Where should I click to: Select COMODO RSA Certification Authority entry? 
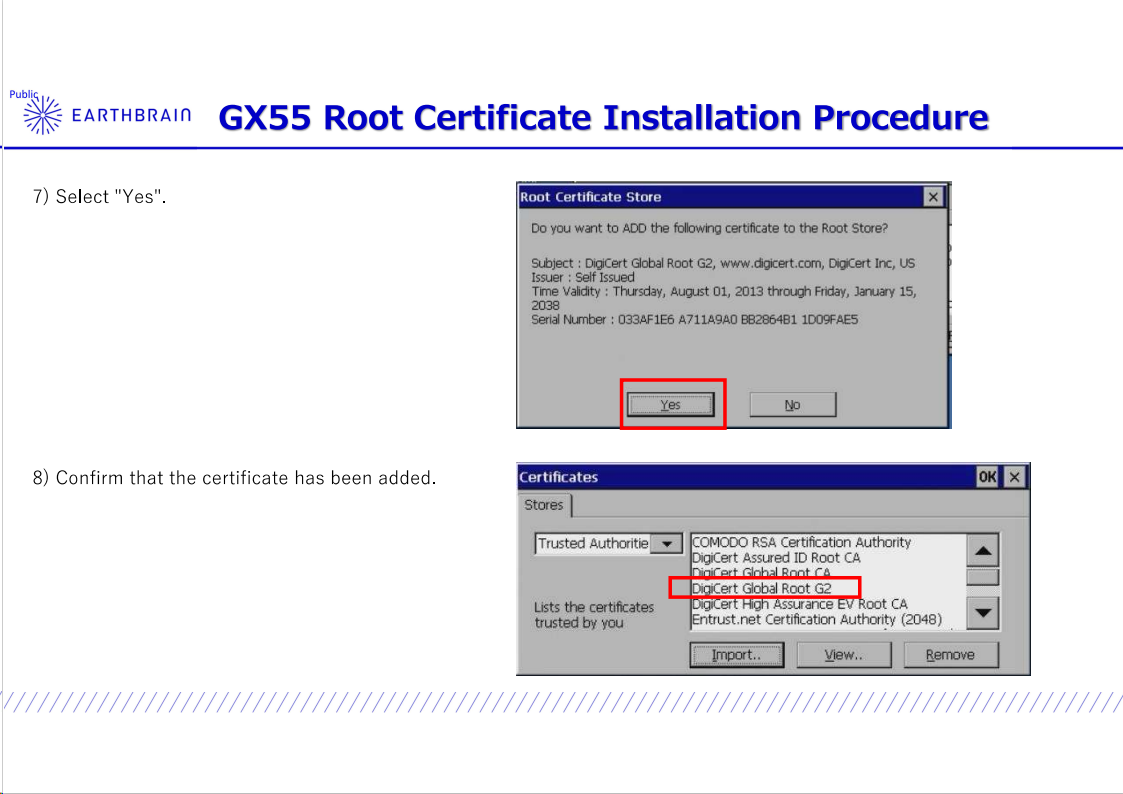click(x=801, y=542)
